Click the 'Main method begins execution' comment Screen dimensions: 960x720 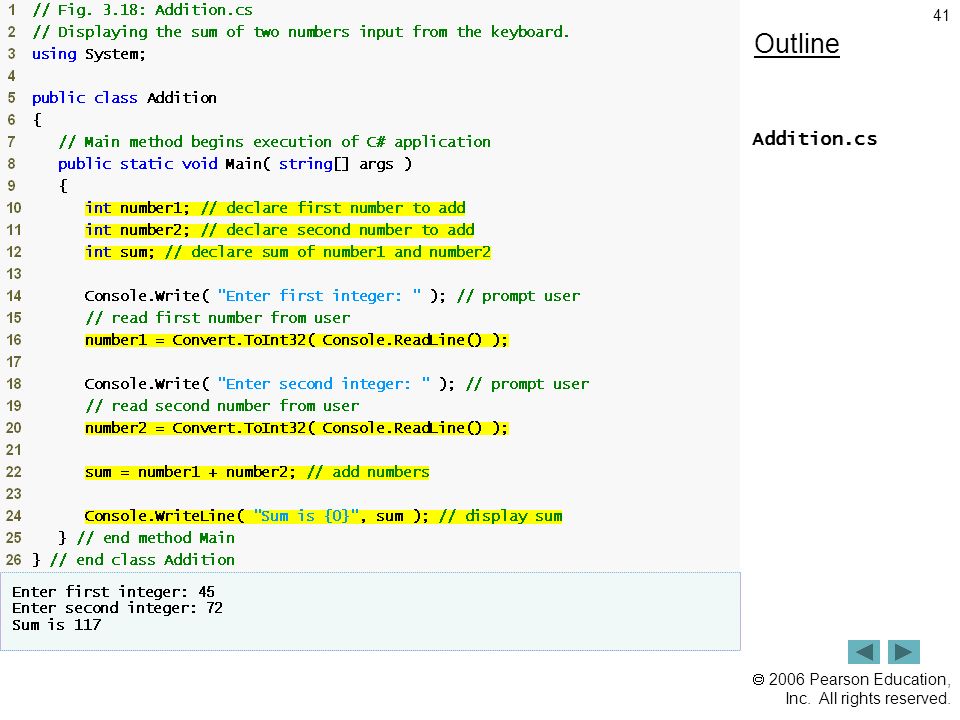point(275,142)
